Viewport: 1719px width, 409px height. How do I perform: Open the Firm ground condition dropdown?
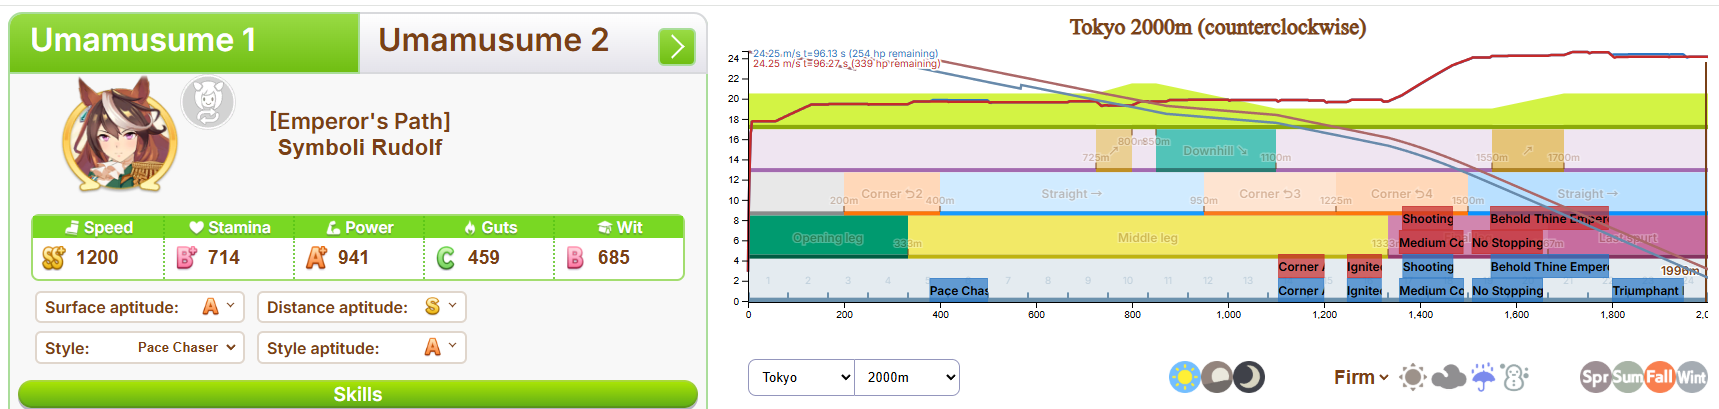[x=1361, y=377]
